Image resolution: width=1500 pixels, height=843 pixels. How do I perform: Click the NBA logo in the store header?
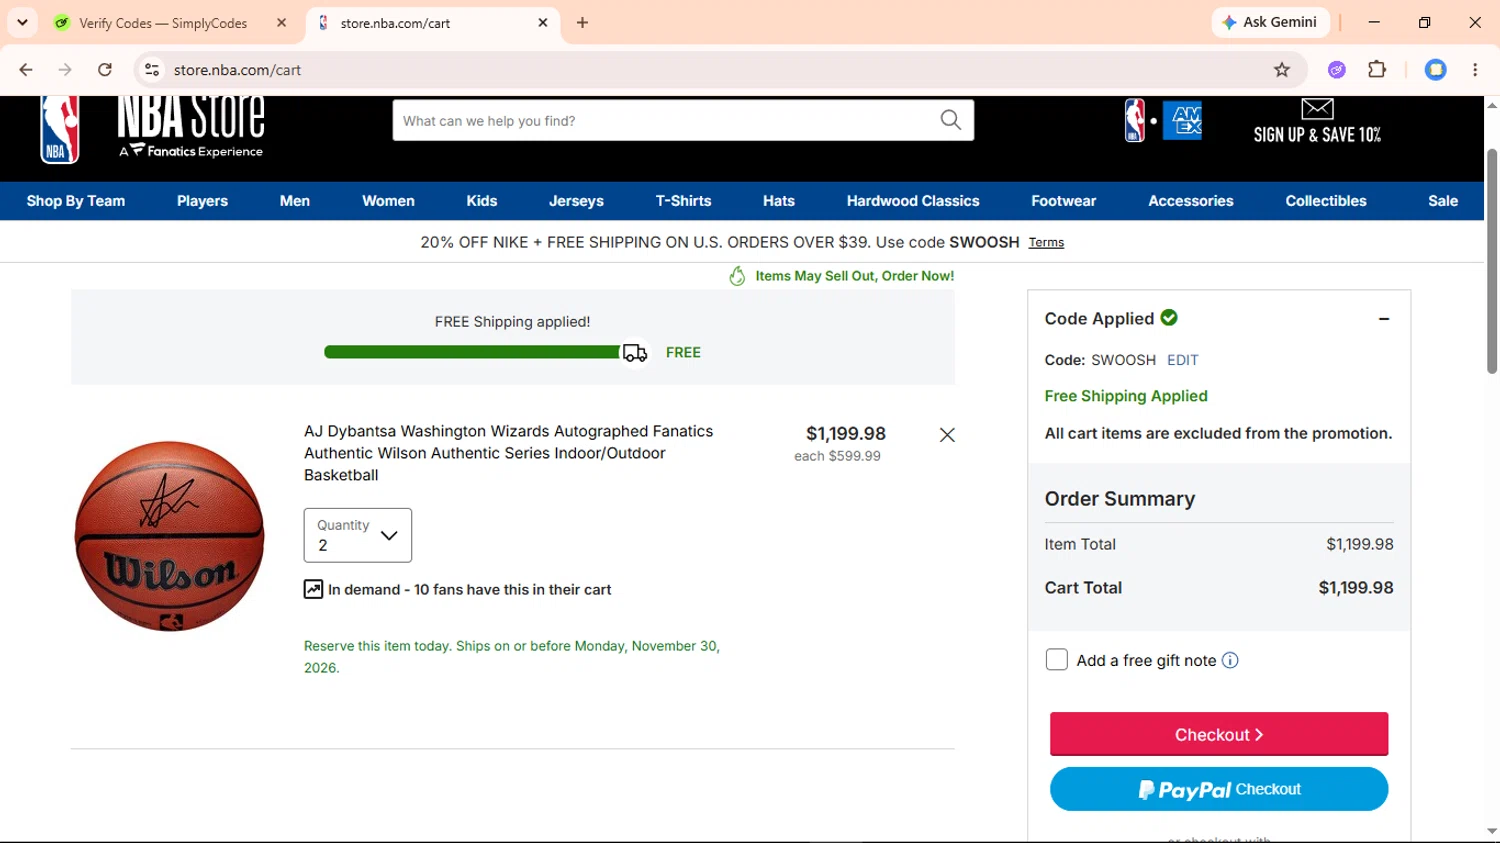60,129
